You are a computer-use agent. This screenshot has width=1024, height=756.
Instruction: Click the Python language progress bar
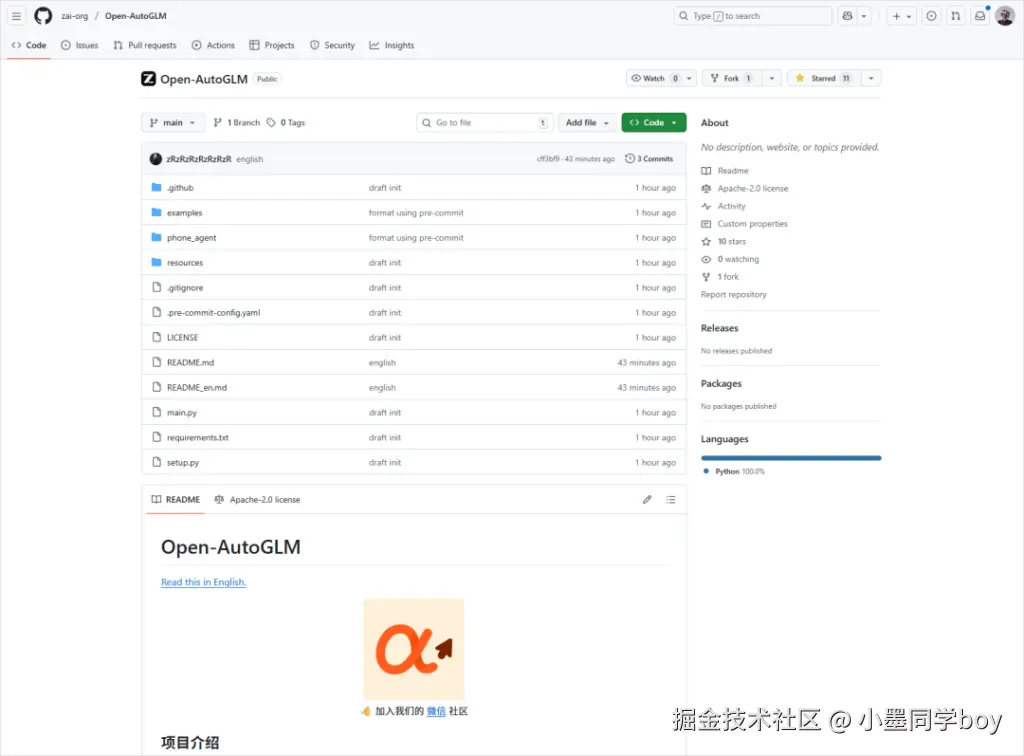(791, 458)
